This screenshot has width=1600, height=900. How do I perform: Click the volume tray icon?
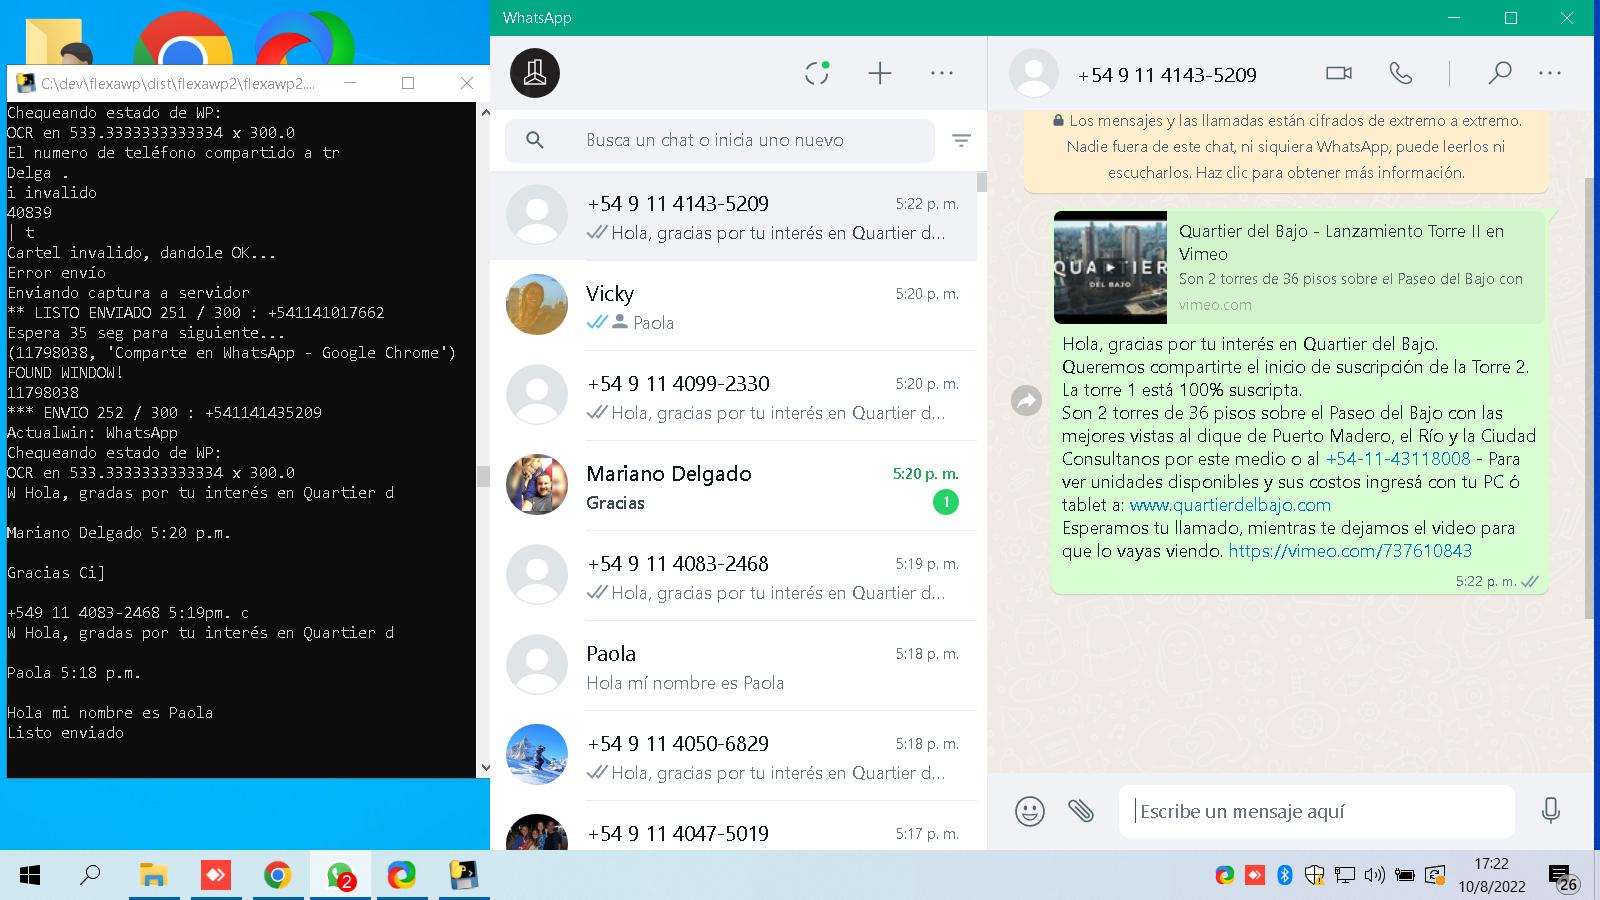[1375, 876]
